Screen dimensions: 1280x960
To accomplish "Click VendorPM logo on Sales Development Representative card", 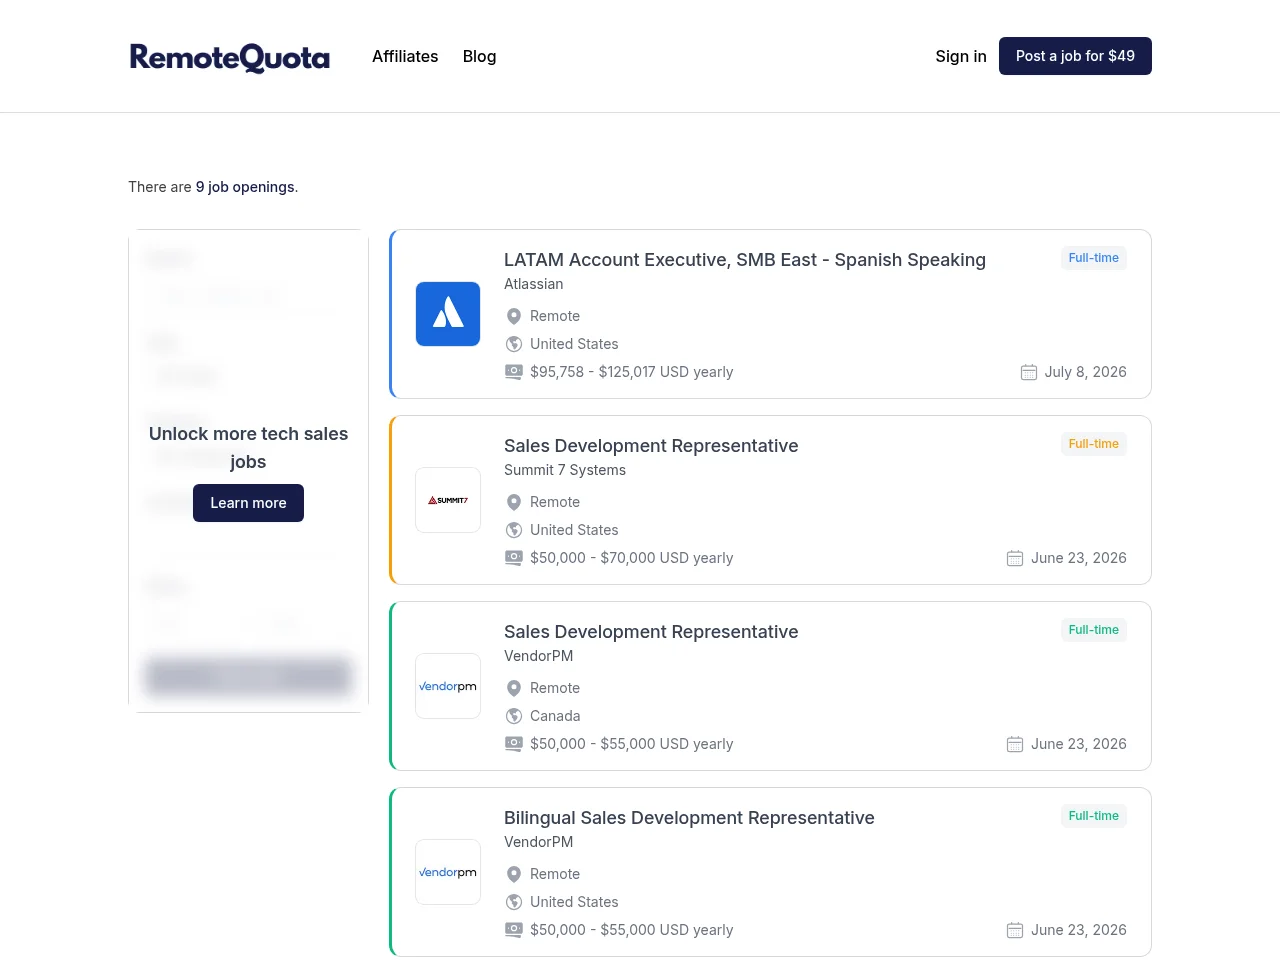I will point(448,686).
